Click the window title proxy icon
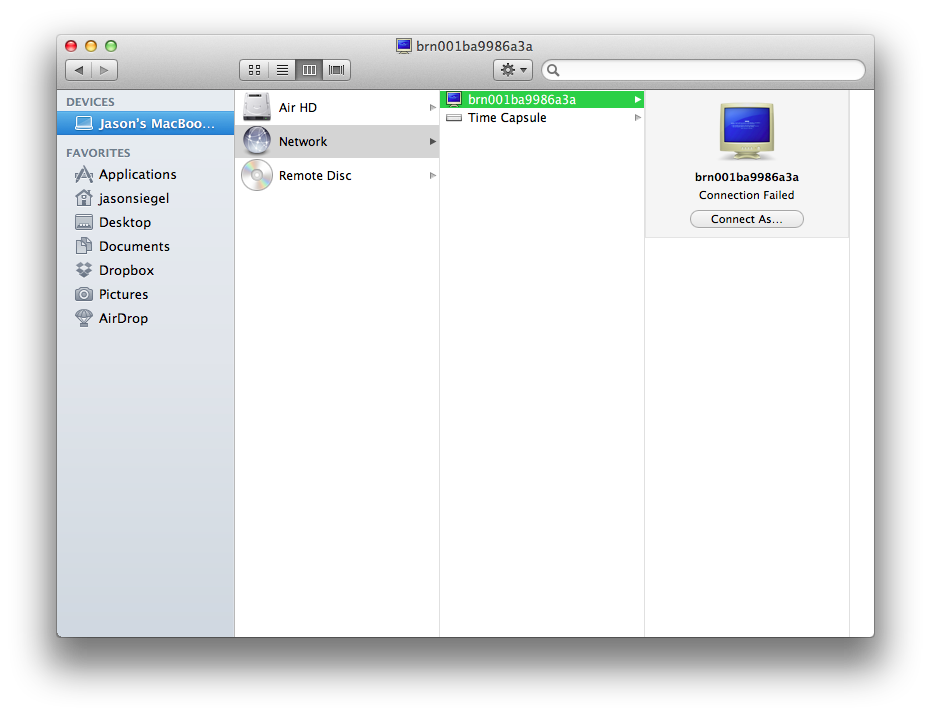 coord(404,46)
